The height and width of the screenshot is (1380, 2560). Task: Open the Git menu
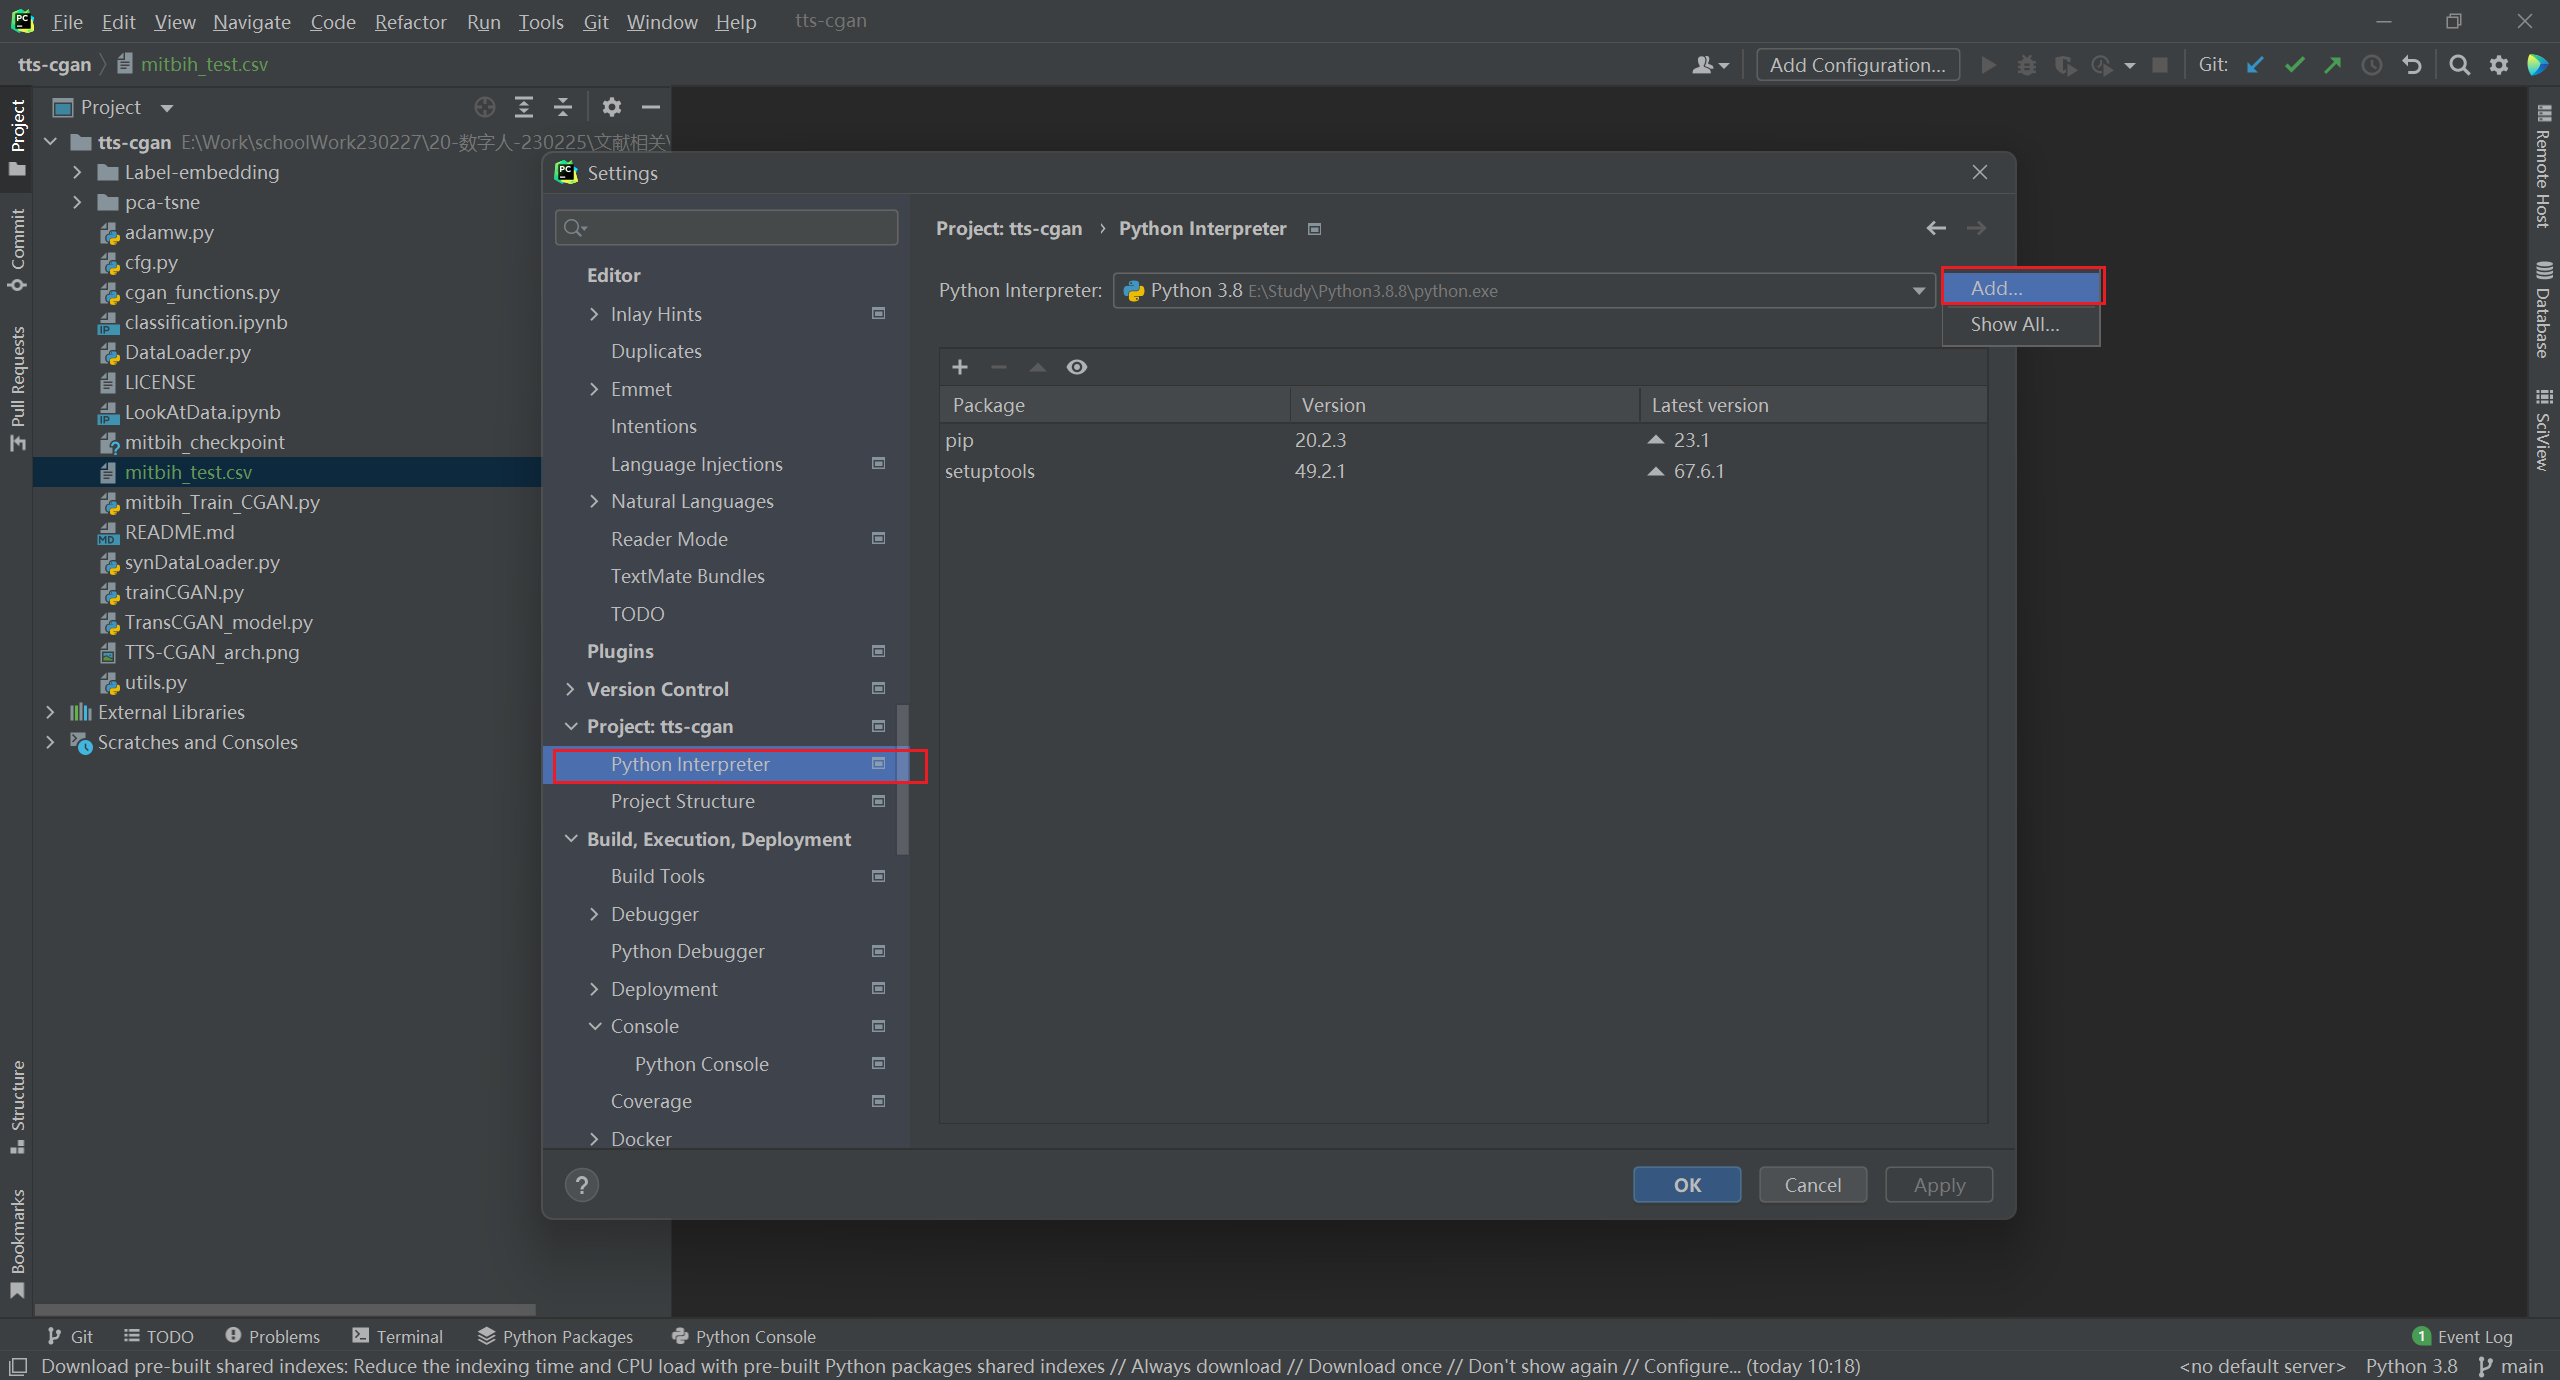[595, 21]
